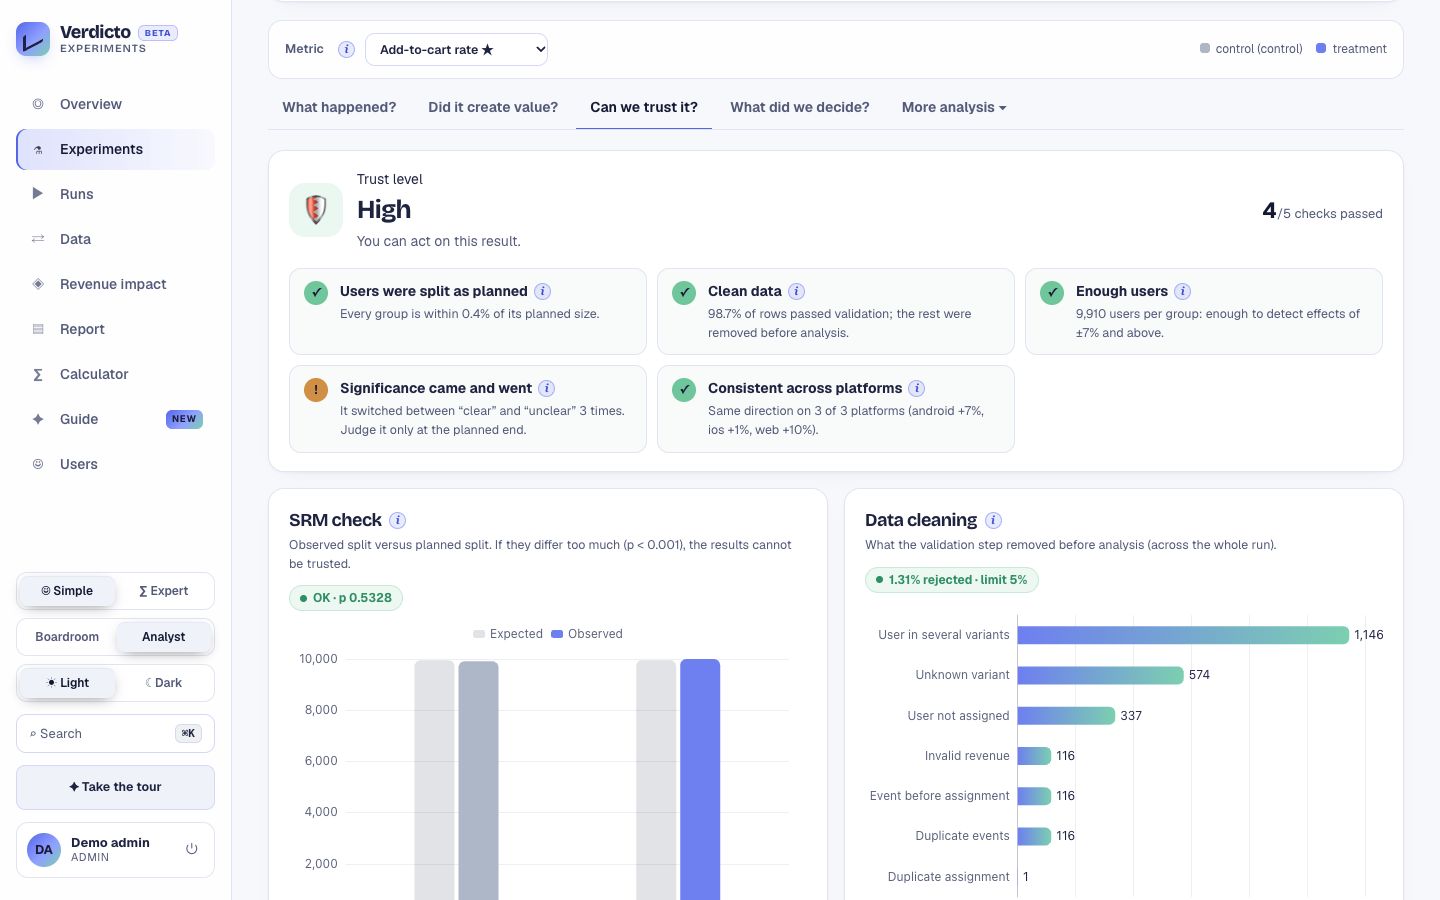
Task: Click the control (control) legend swatch
Action: [1205, 48]
